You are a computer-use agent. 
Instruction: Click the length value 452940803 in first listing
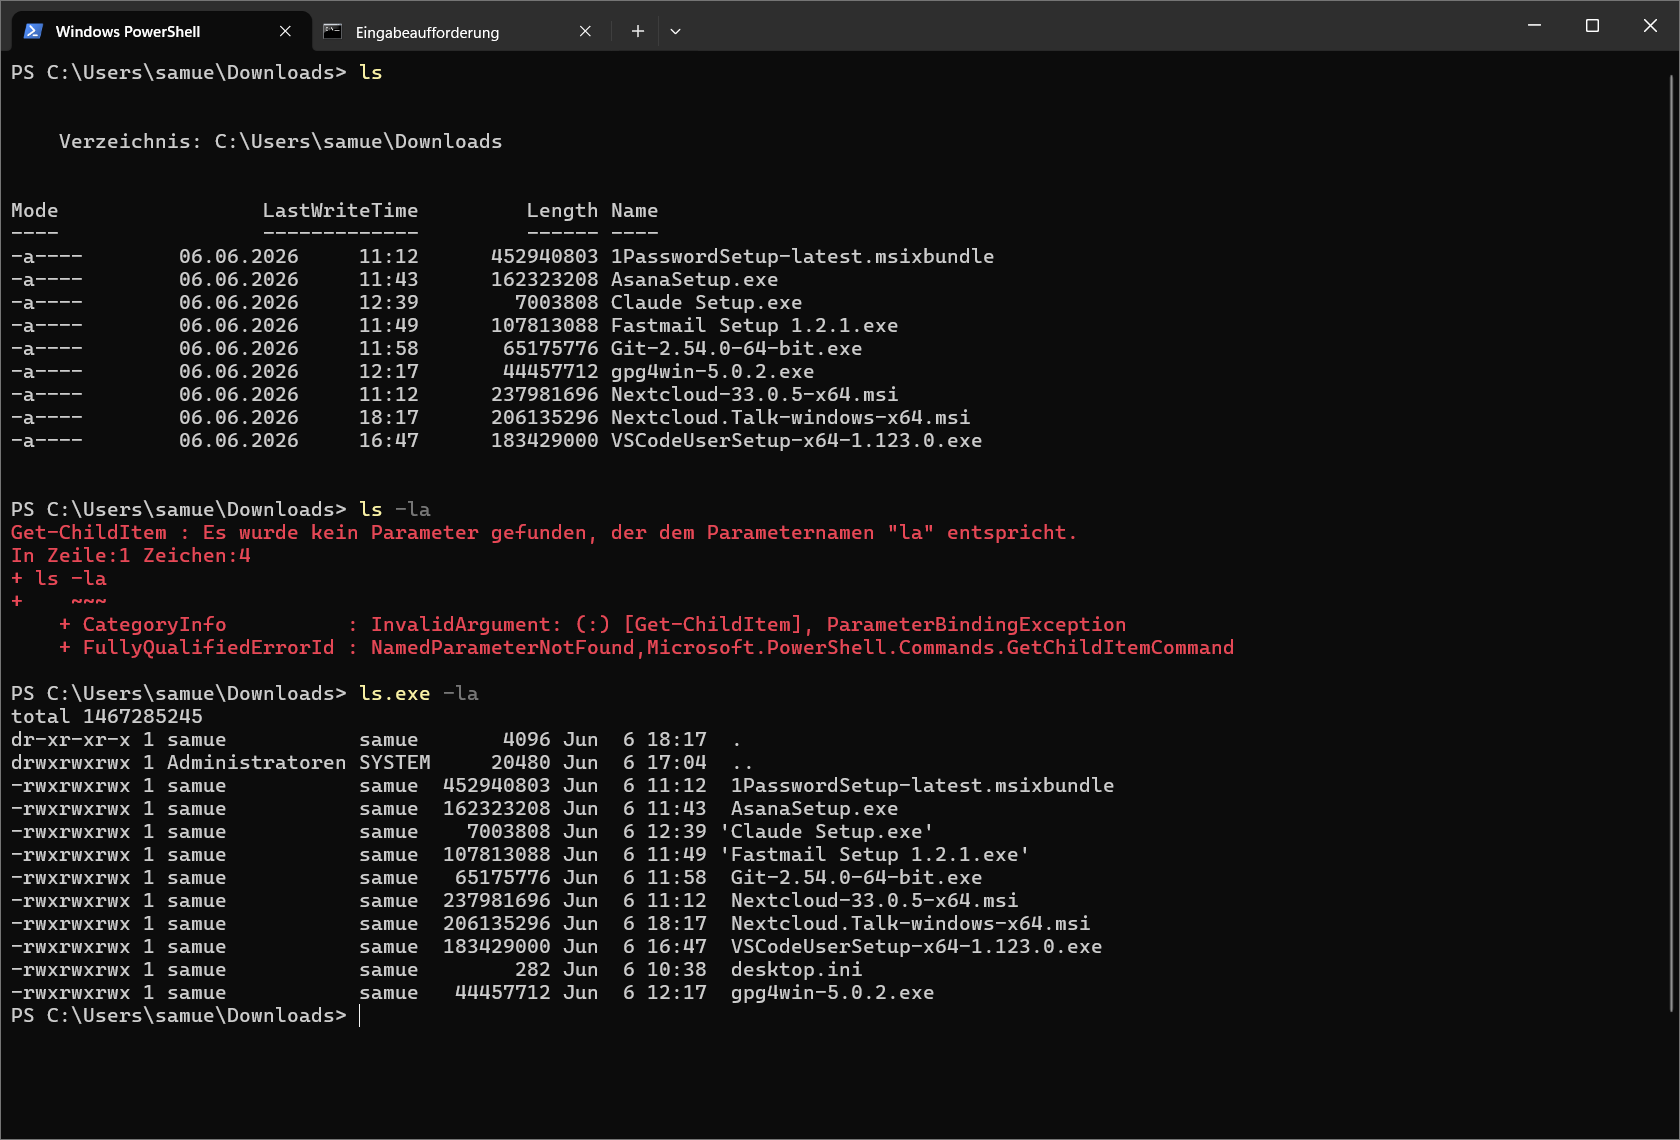[x=544, y=256]
